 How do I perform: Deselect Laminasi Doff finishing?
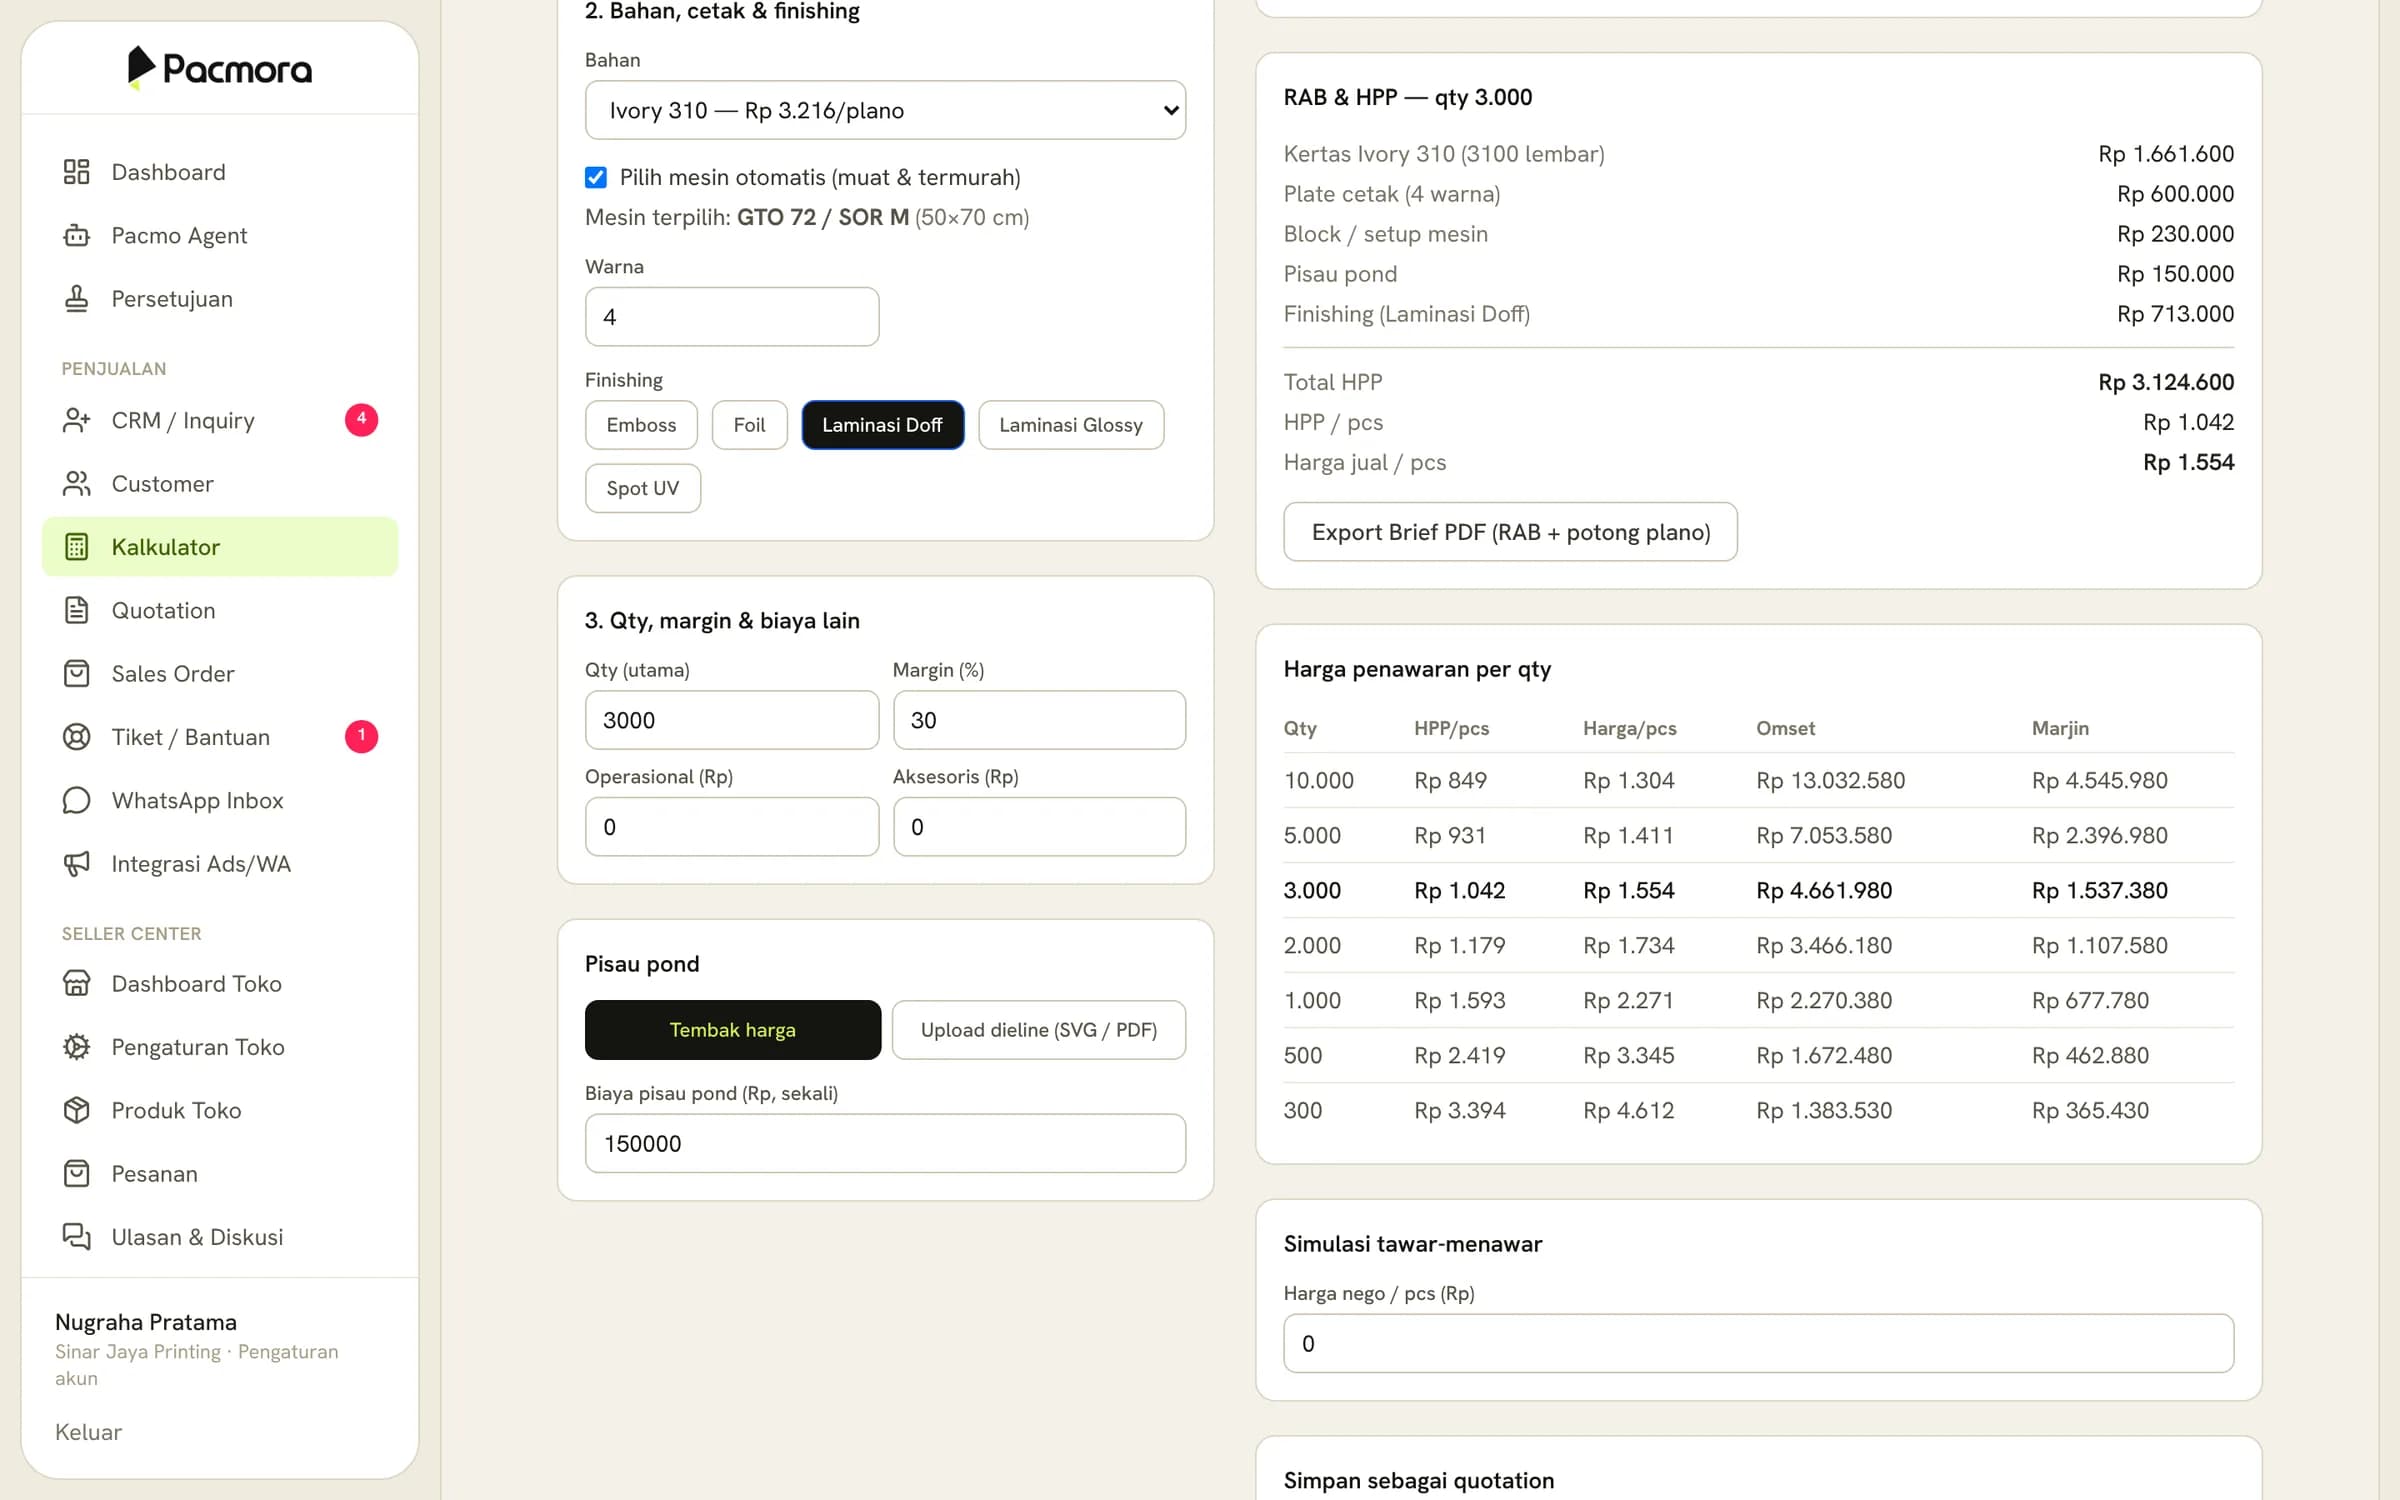click(x=882, y=425)
